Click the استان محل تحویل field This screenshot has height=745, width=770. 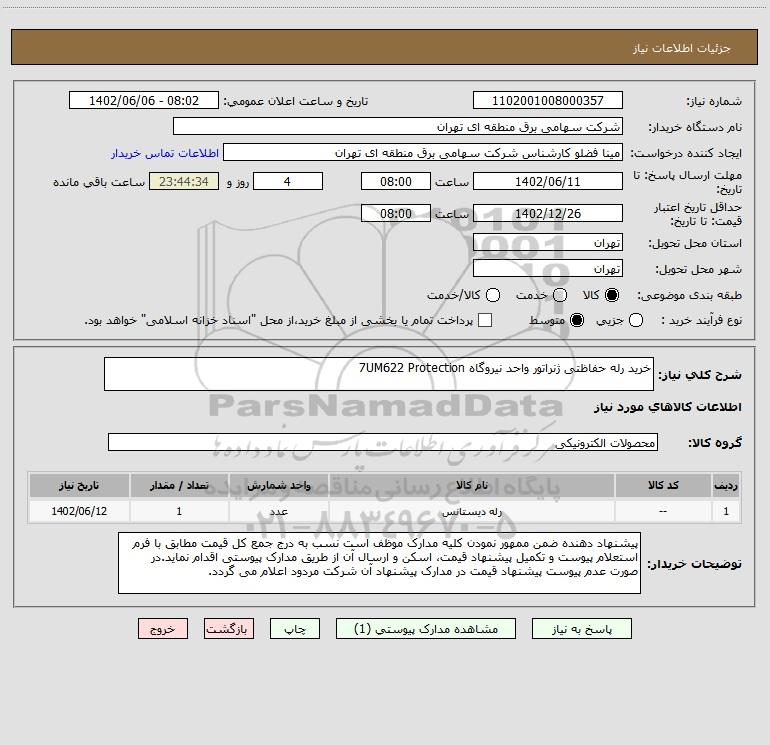point(548,242)
